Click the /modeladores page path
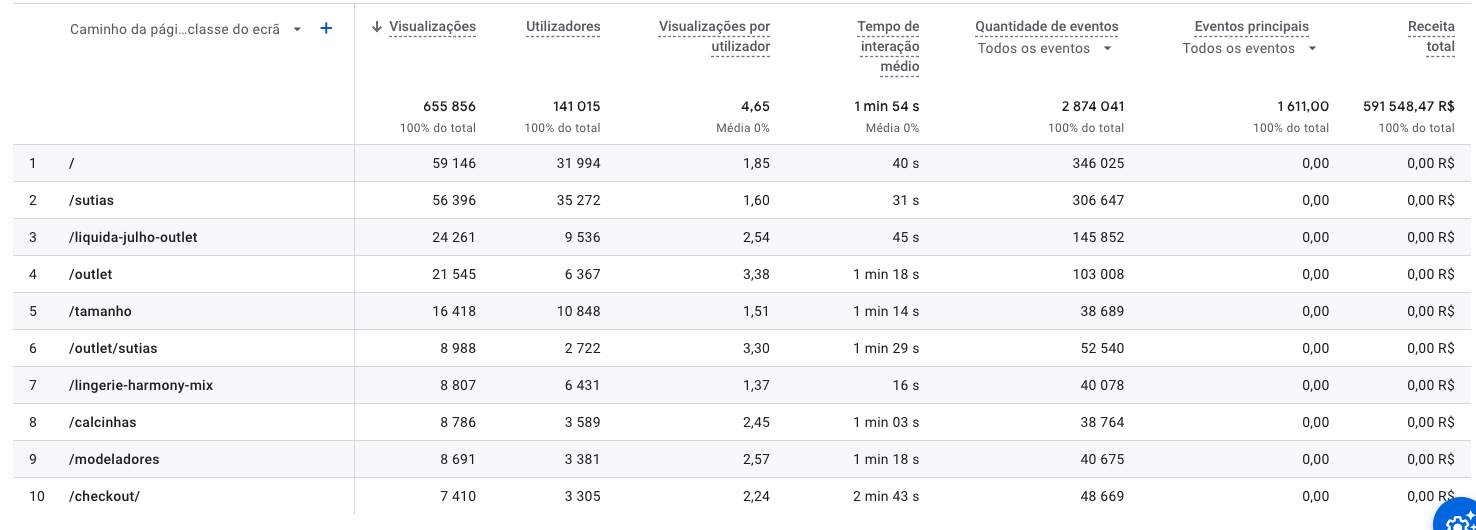The height and width of the screenshot is (530, 1476). pos(114,459)
